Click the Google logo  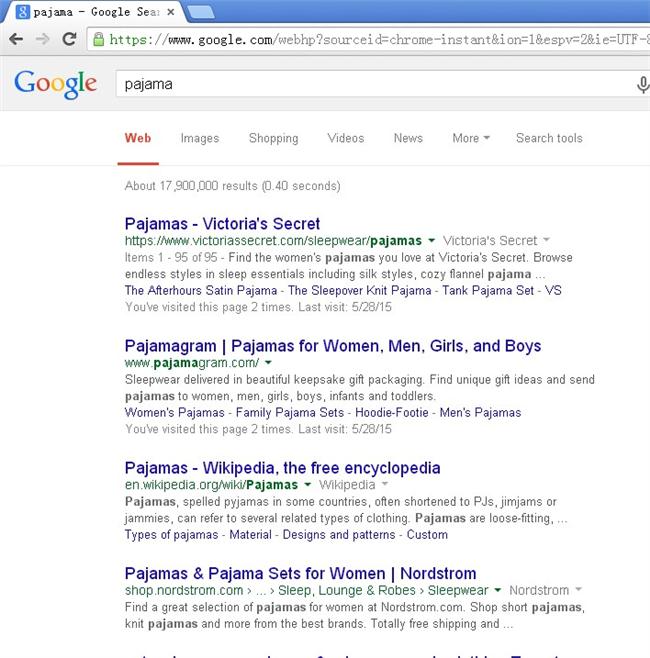(x=55, y=84)
